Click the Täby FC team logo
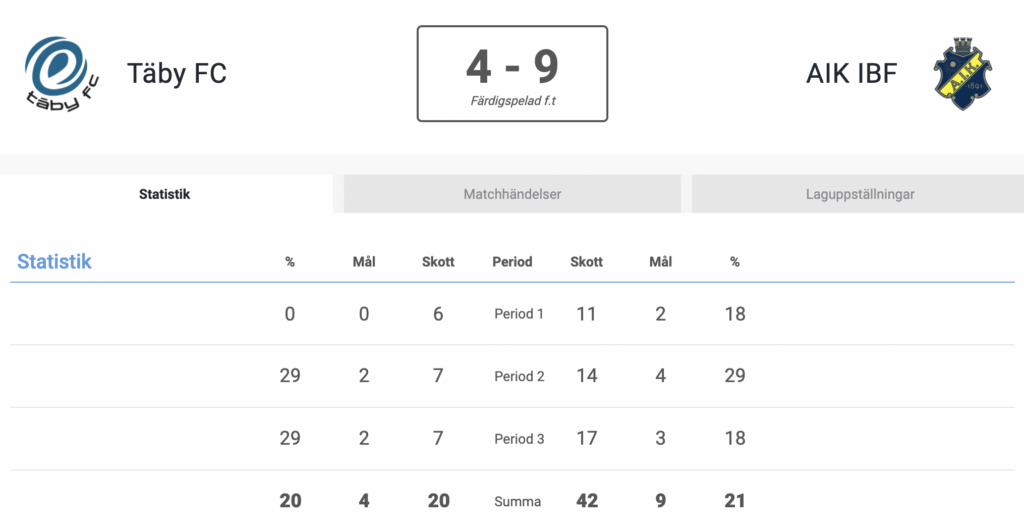The height and width of the screenshot is (530, 1024). point(61,74)
